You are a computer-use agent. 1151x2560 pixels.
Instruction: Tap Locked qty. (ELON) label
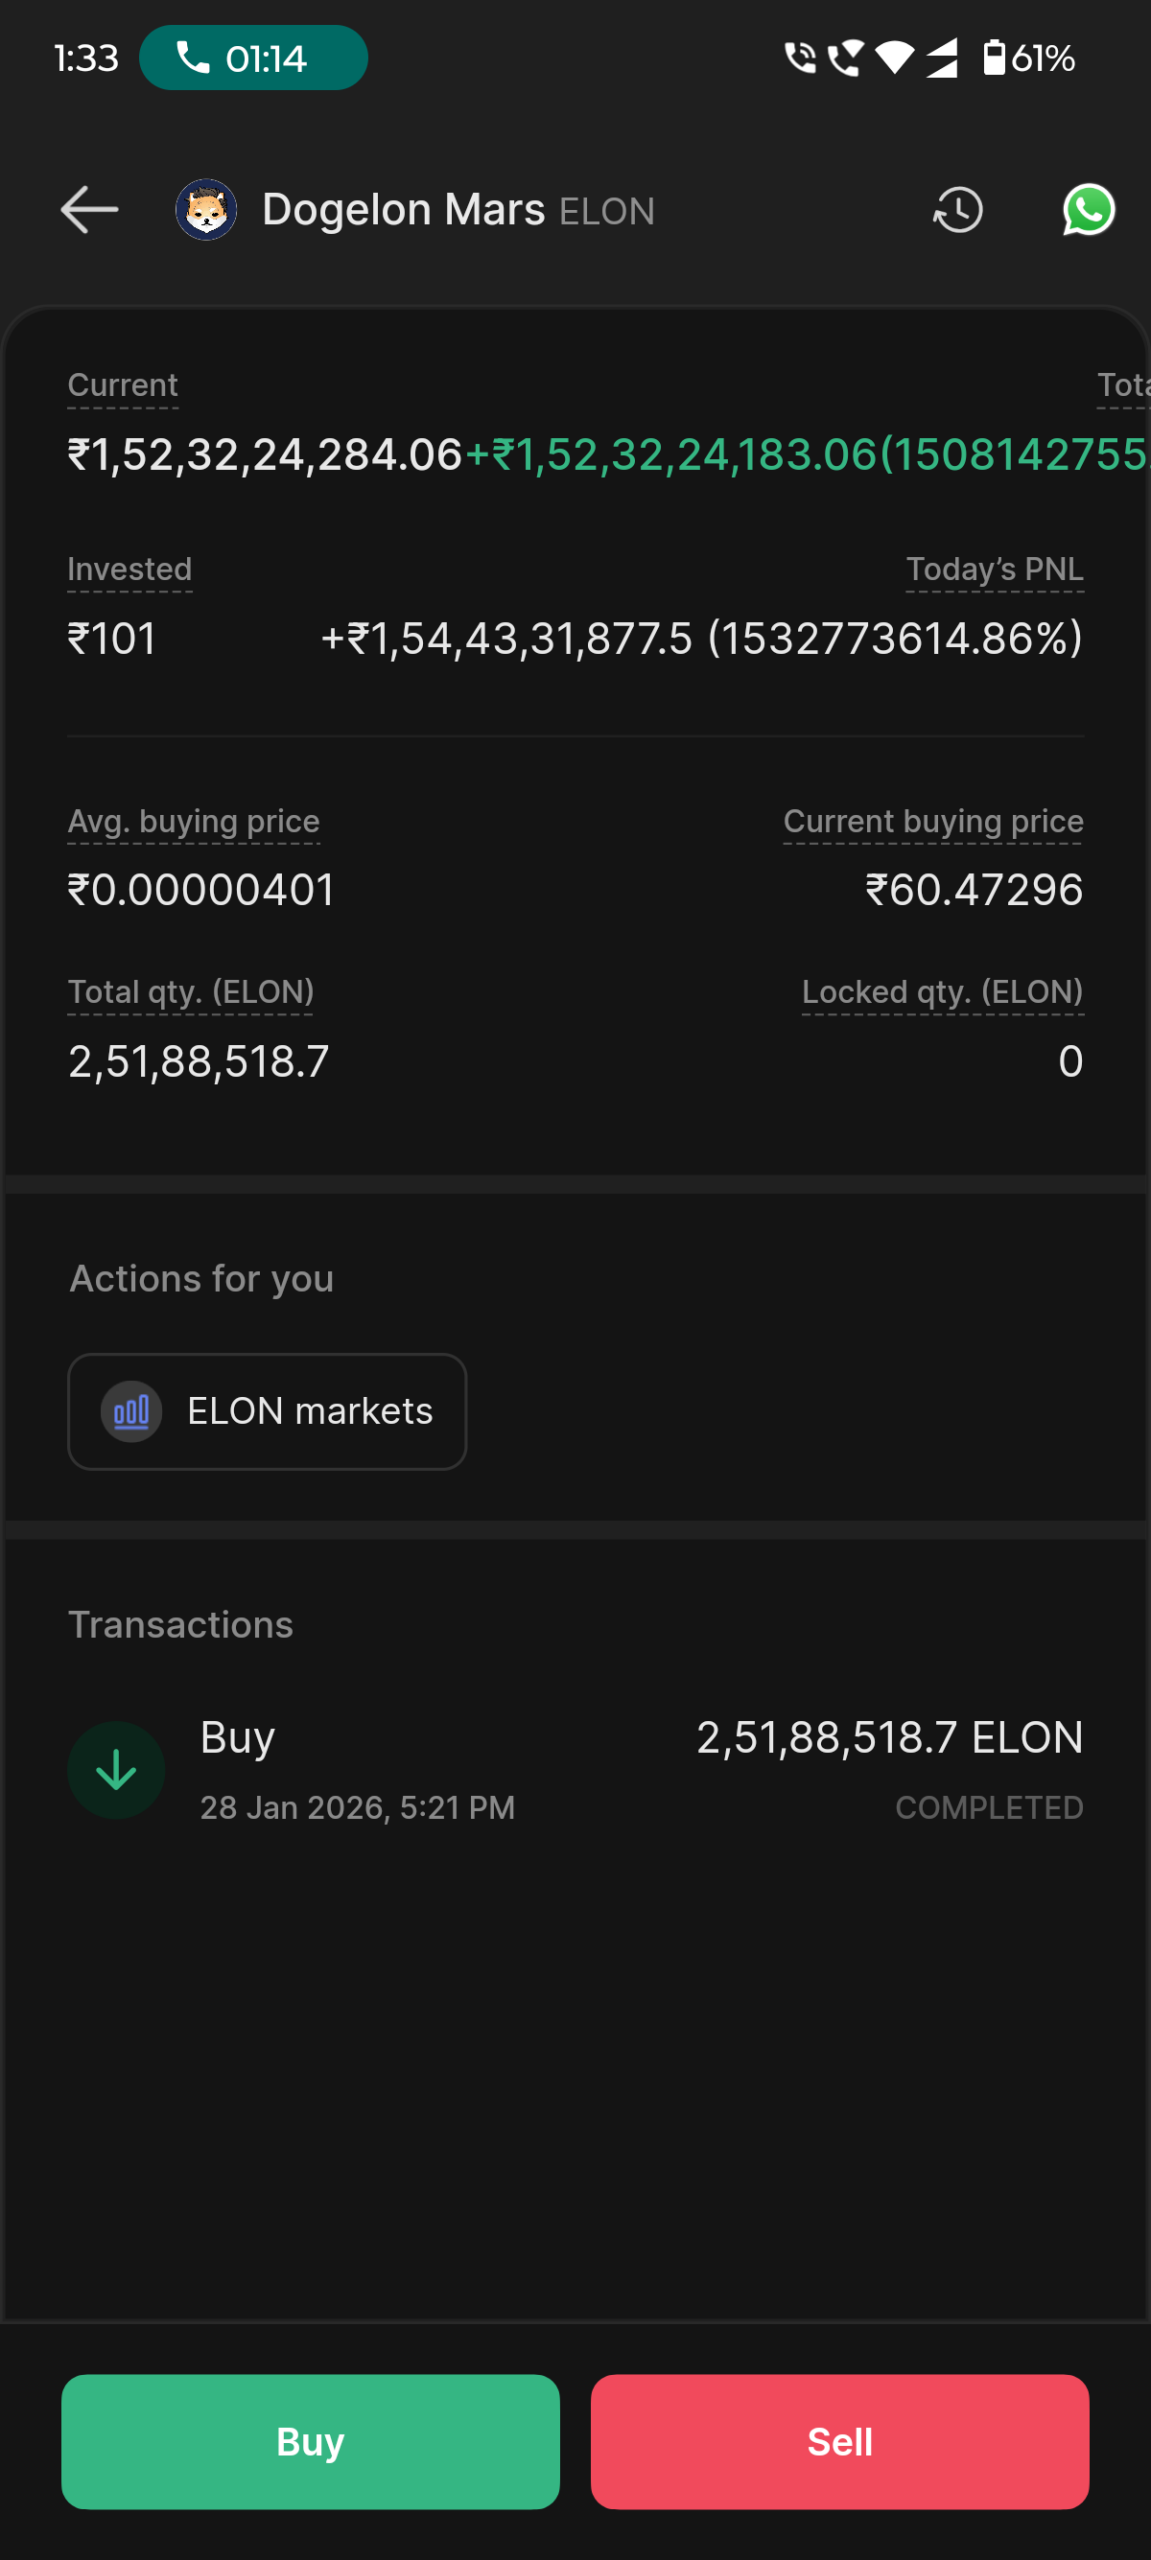pos(942,992)
